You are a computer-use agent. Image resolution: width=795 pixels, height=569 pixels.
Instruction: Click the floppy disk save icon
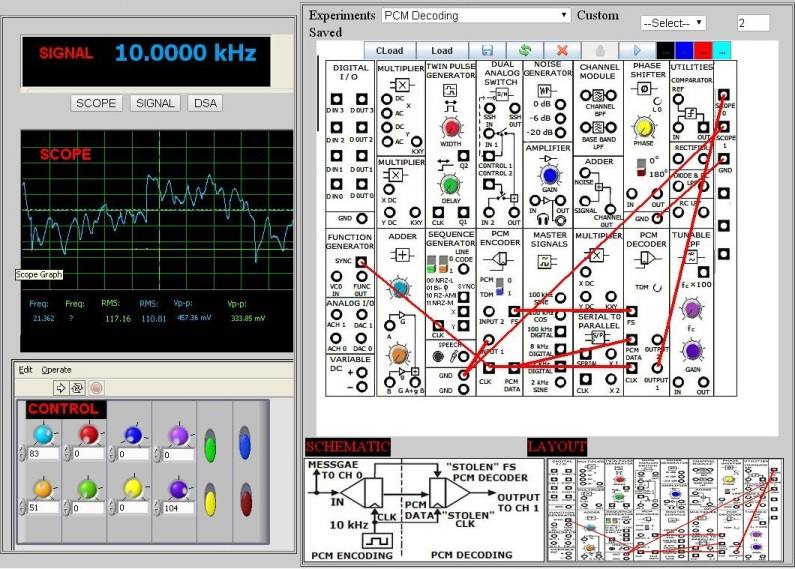click(x=487, y=50)
